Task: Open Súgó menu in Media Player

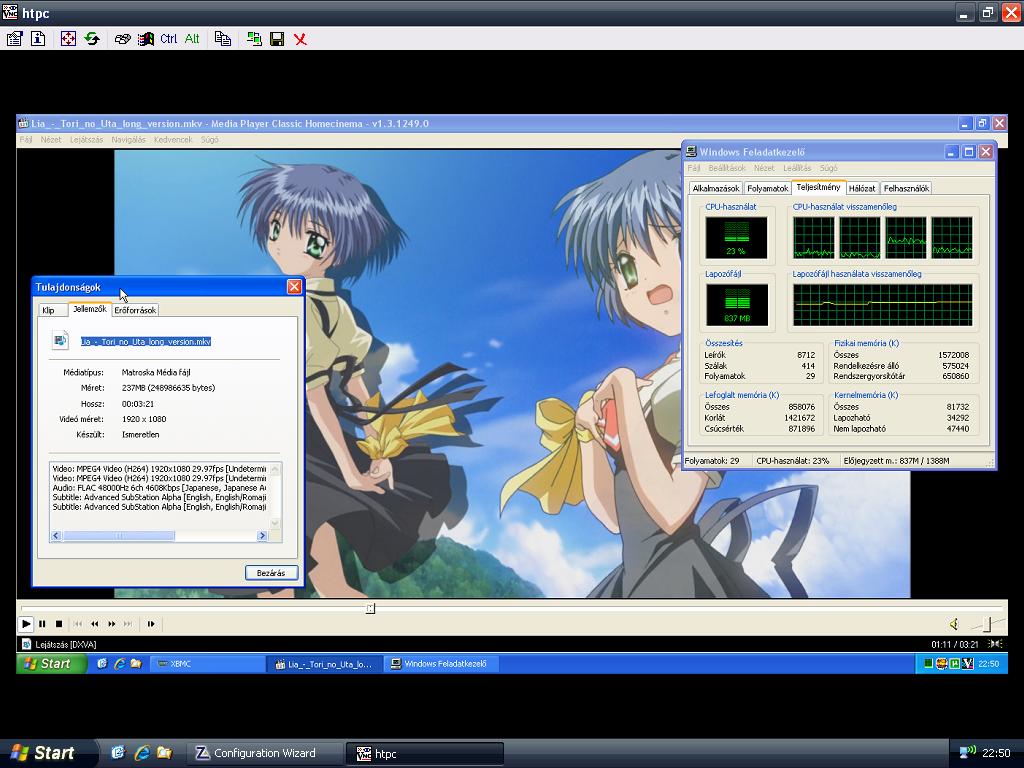Action: coord(210,140)
